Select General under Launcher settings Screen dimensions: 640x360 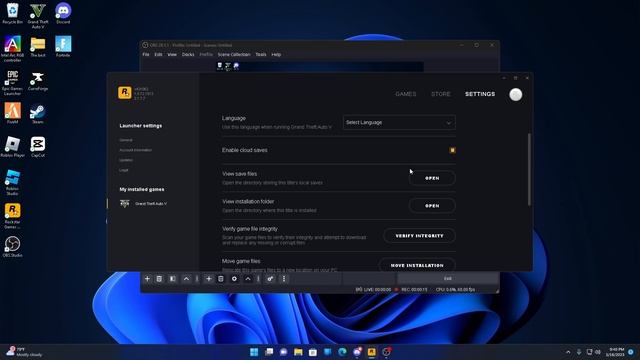pyautogui.click(x=126, y=140)
